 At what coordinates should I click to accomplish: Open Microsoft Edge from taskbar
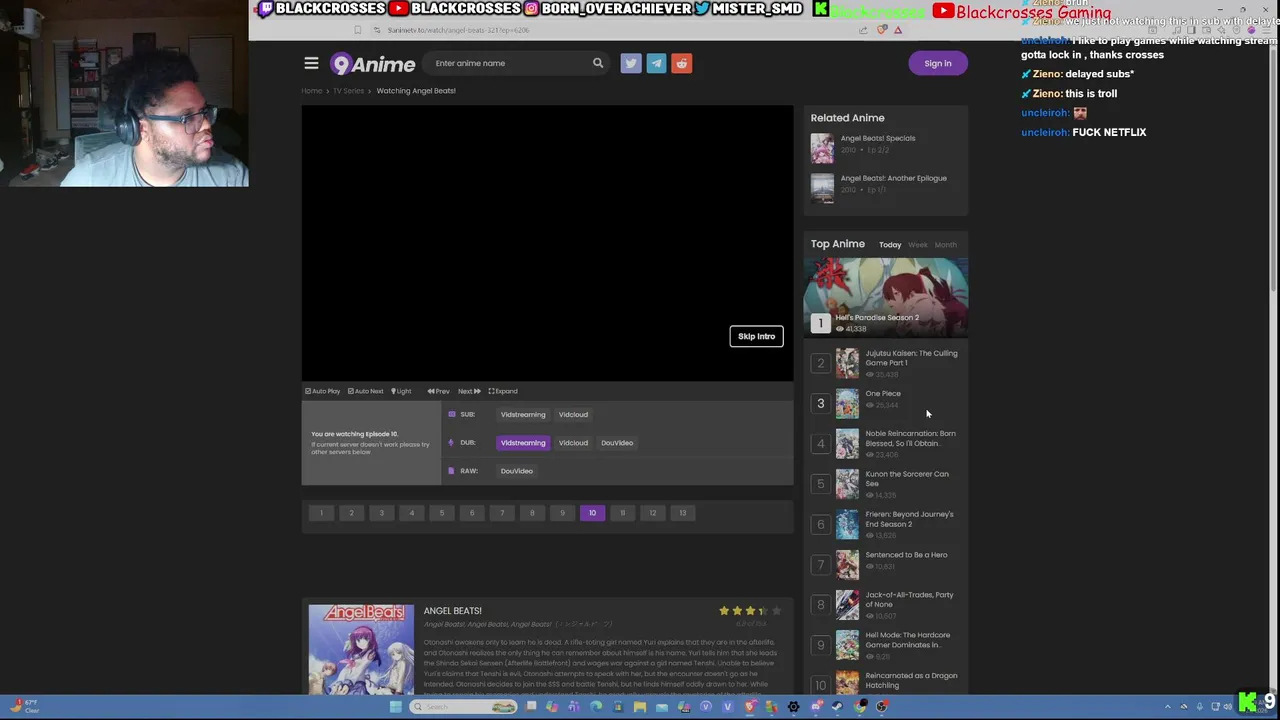pyautogui.click(x=596, y=706)
